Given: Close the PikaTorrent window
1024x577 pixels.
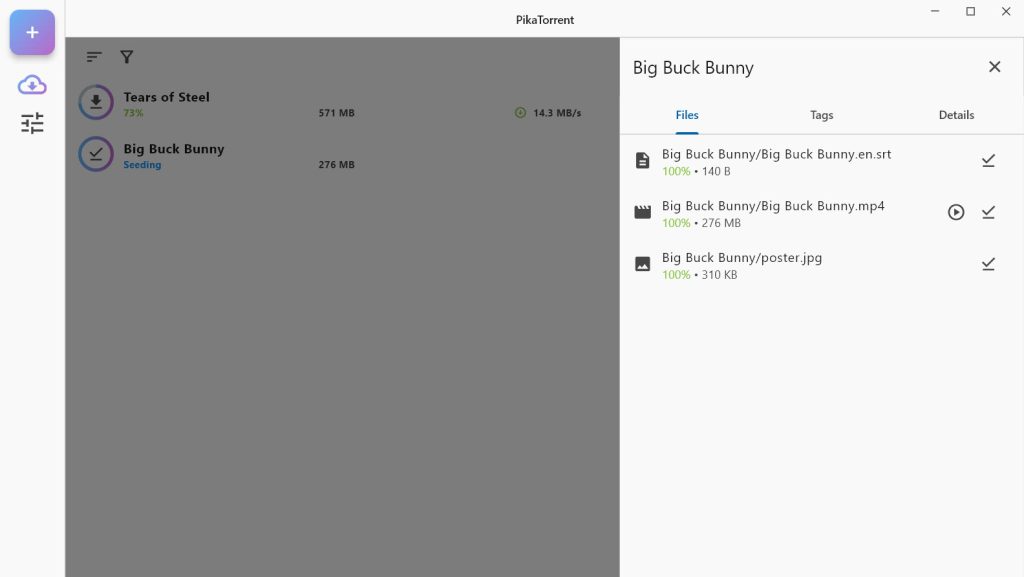Looking at the screenshot, I should tap(1006, 11).
